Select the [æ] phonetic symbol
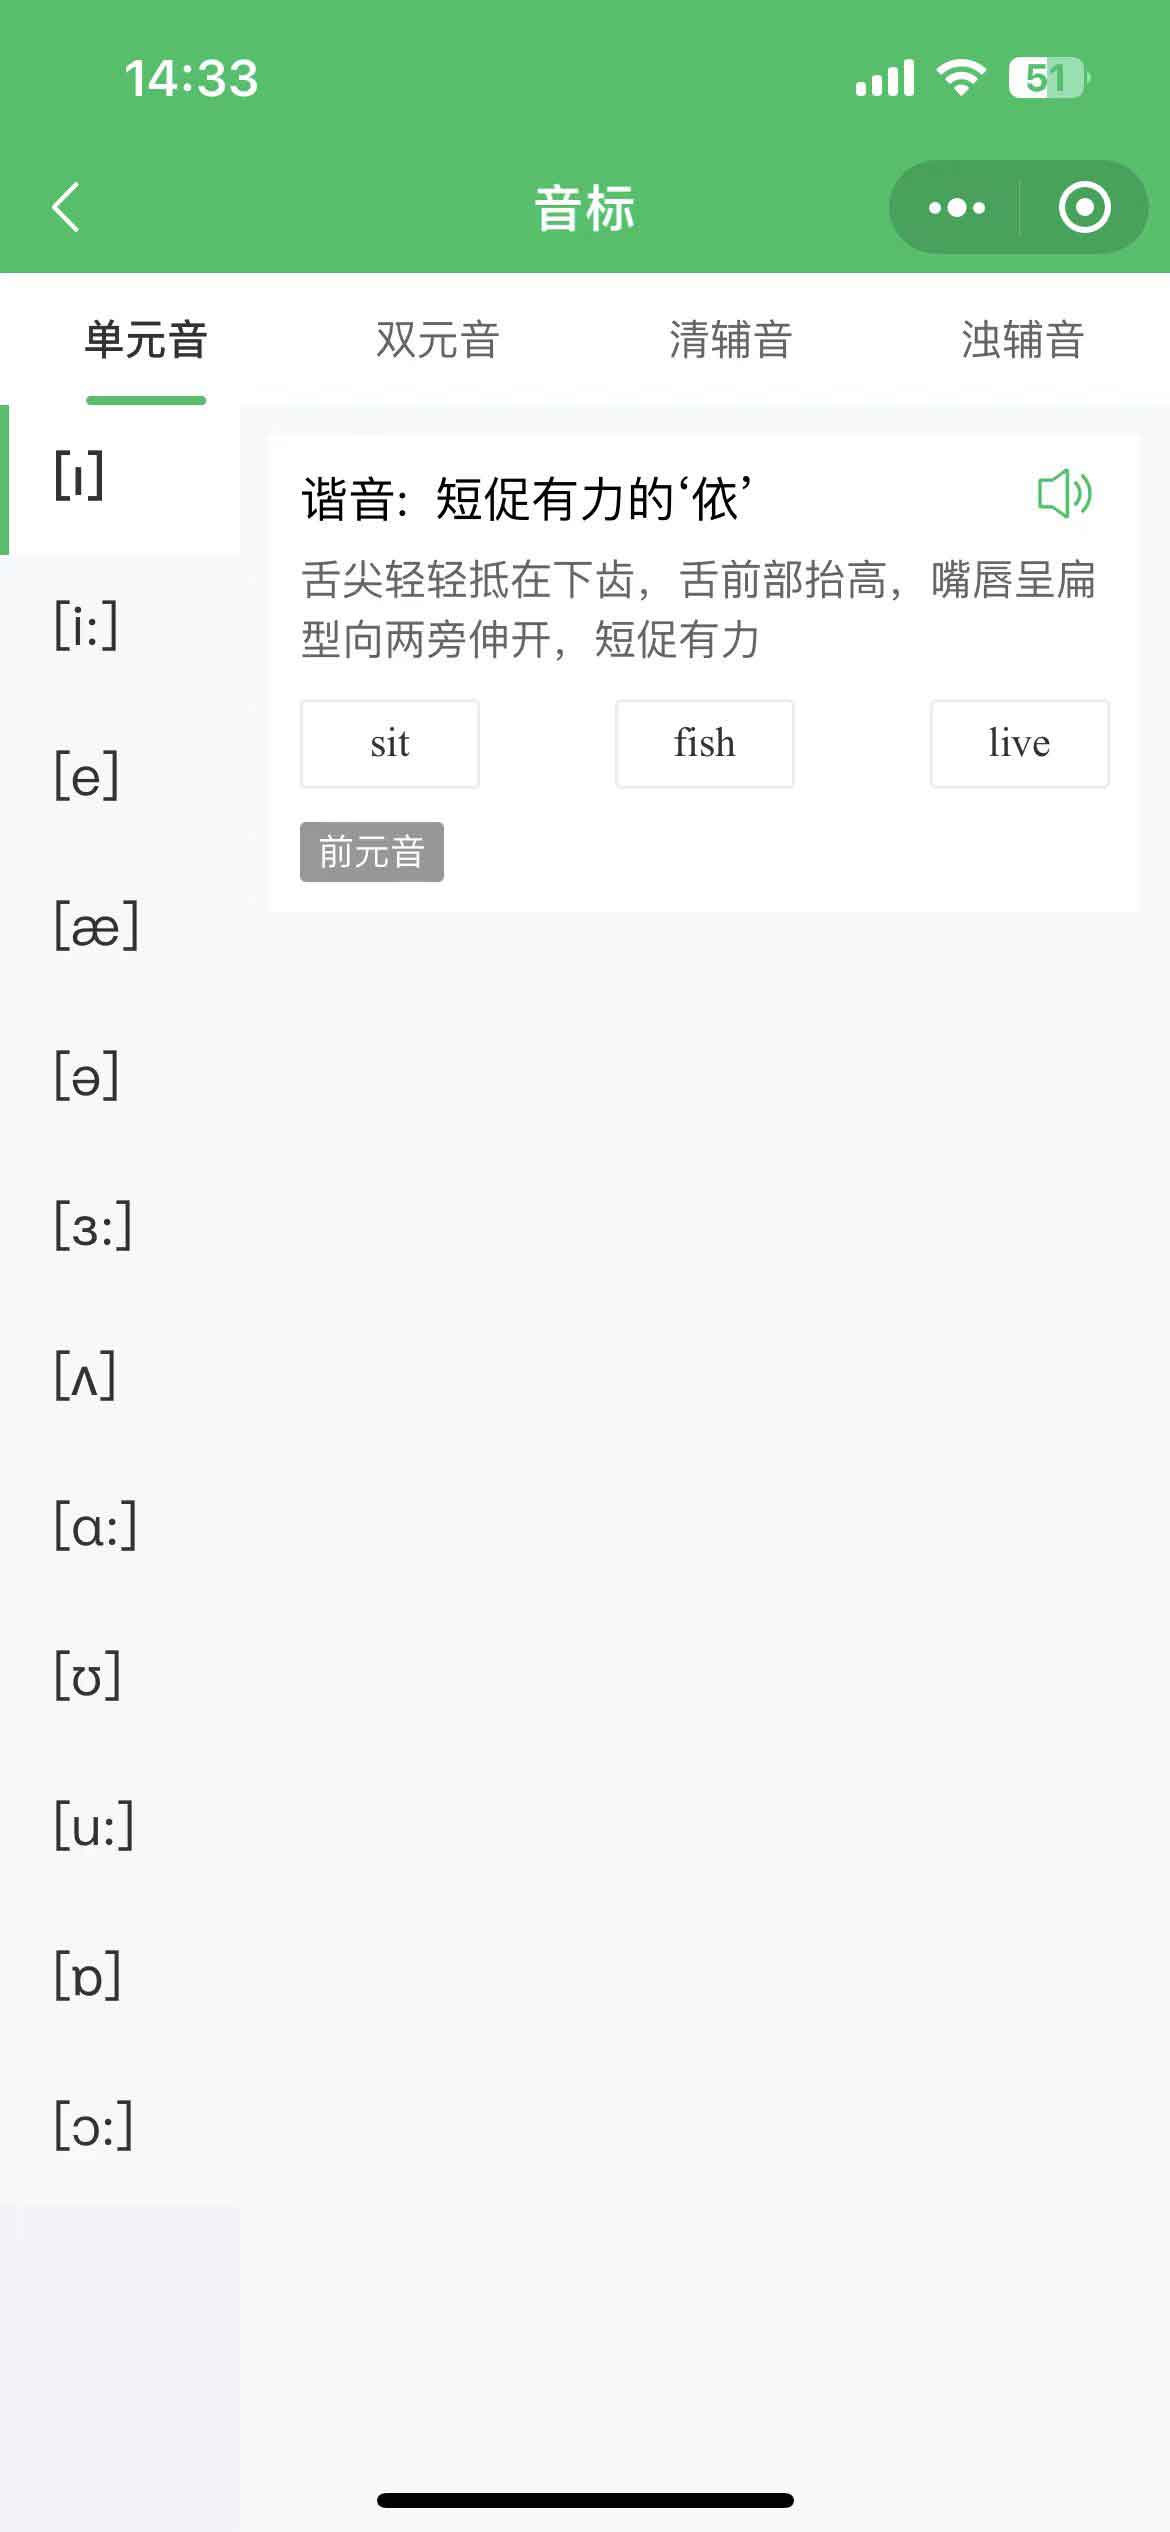Image resolution: width=1170 pixels, height=2532 pixels. coord(97,926)
